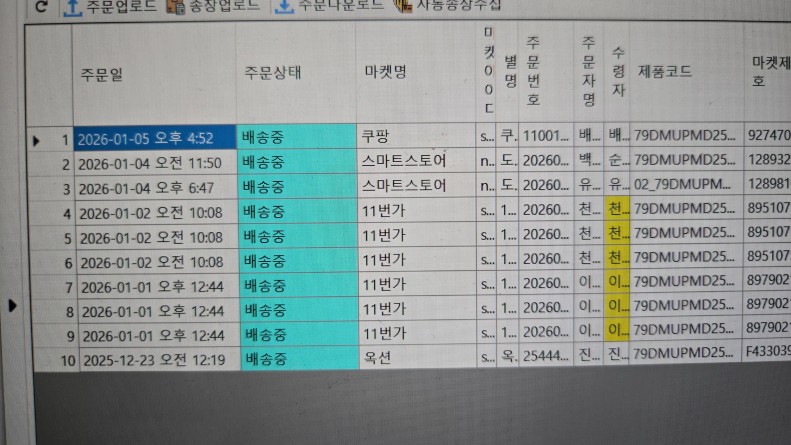The image size is (791, 445).
Task: Click the orderer name cell 진... in row 10
Action: tap(589, 355)
